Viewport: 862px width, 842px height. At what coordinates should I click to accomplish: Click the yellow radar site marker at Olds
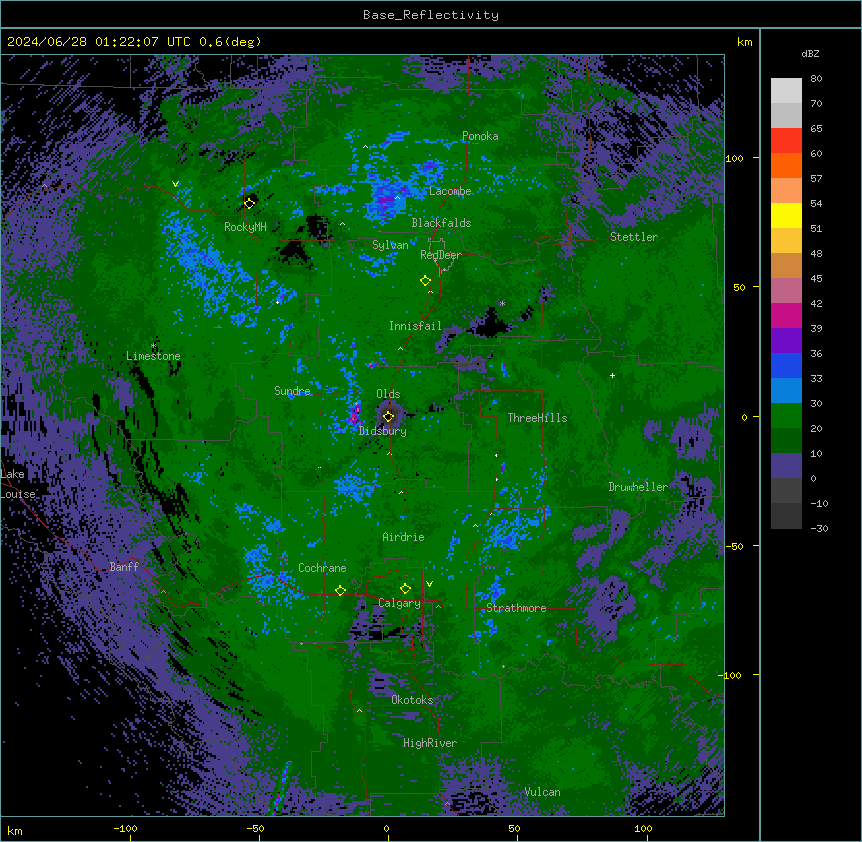(x=388, y=417)
